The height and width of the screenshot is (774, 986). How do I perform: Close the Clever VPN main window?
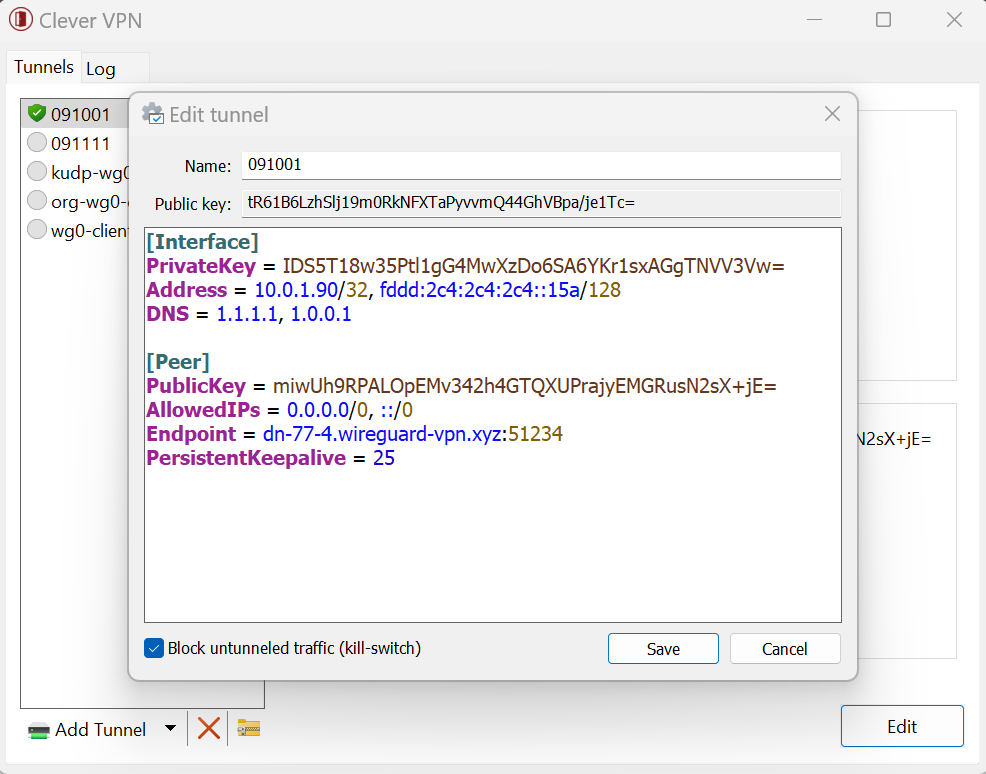(x=954, y=19)
